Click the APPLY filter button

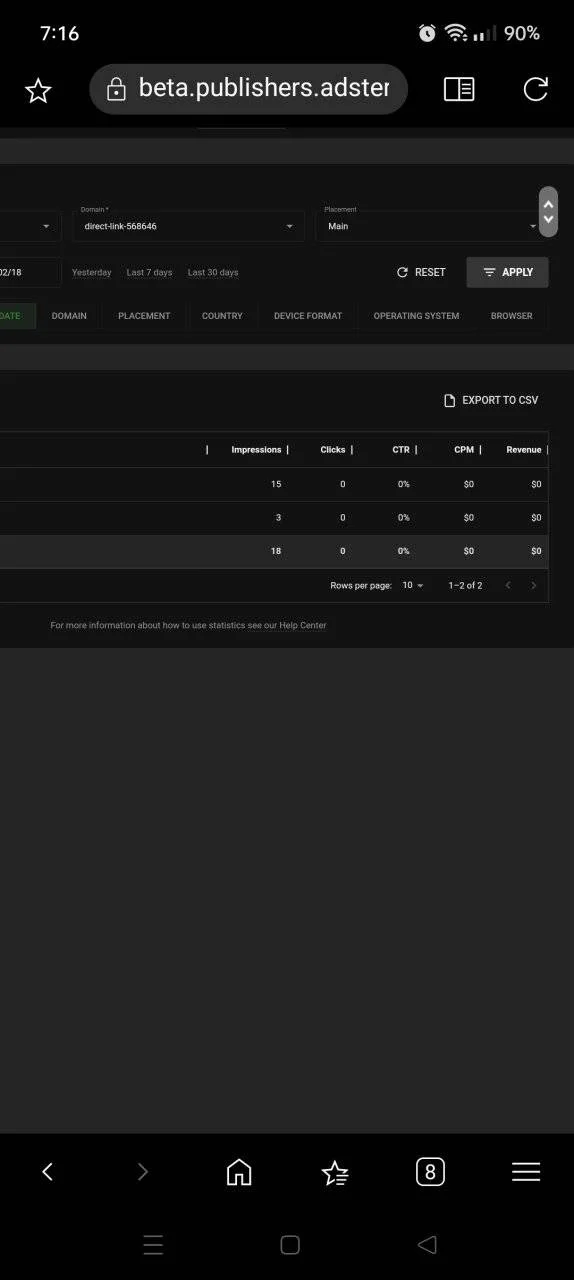coord(507,272)
